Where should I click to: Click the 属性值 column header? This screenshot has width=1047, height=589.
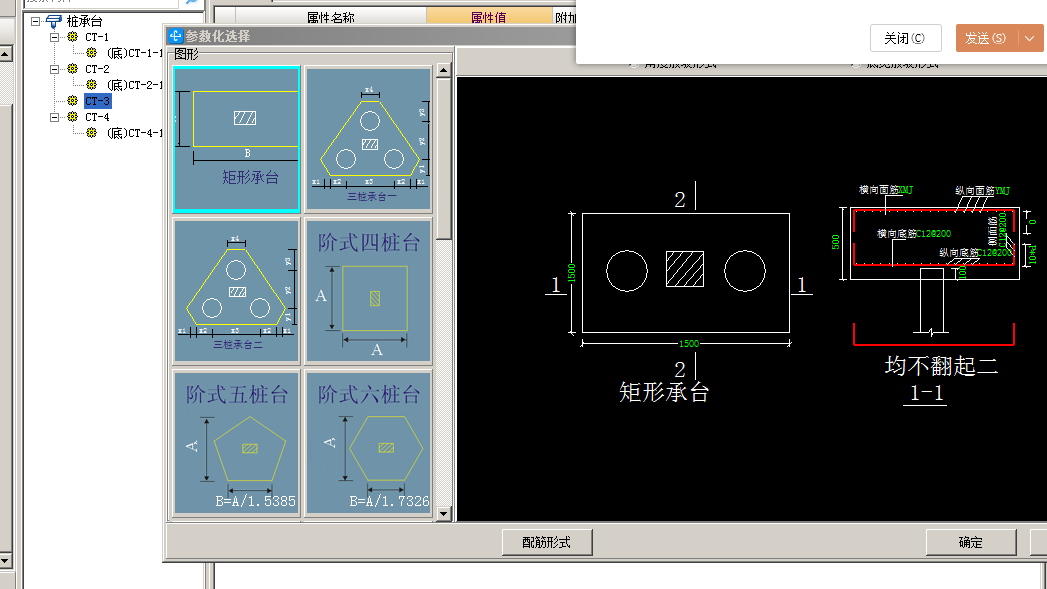489,17
